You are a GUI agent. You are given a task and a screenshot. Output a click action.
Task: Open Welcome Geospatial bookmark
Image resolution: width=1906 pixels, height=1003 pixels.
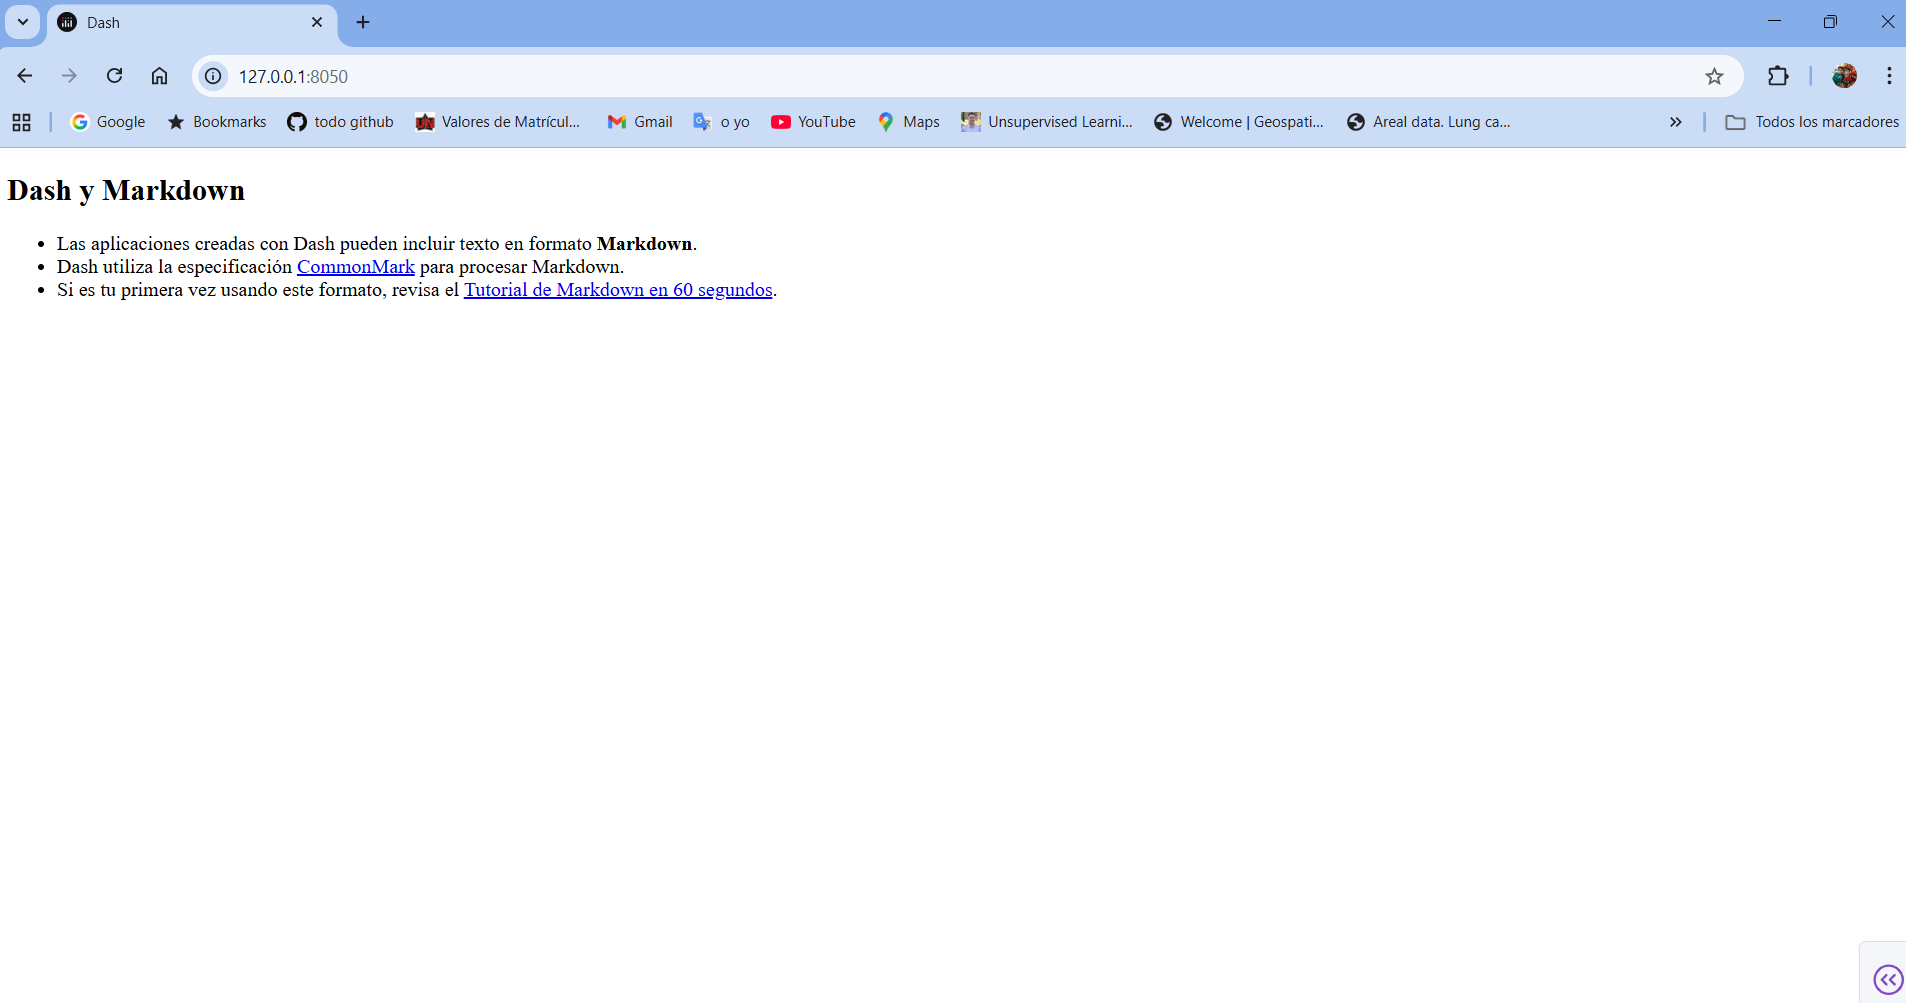click(1239, 122)
